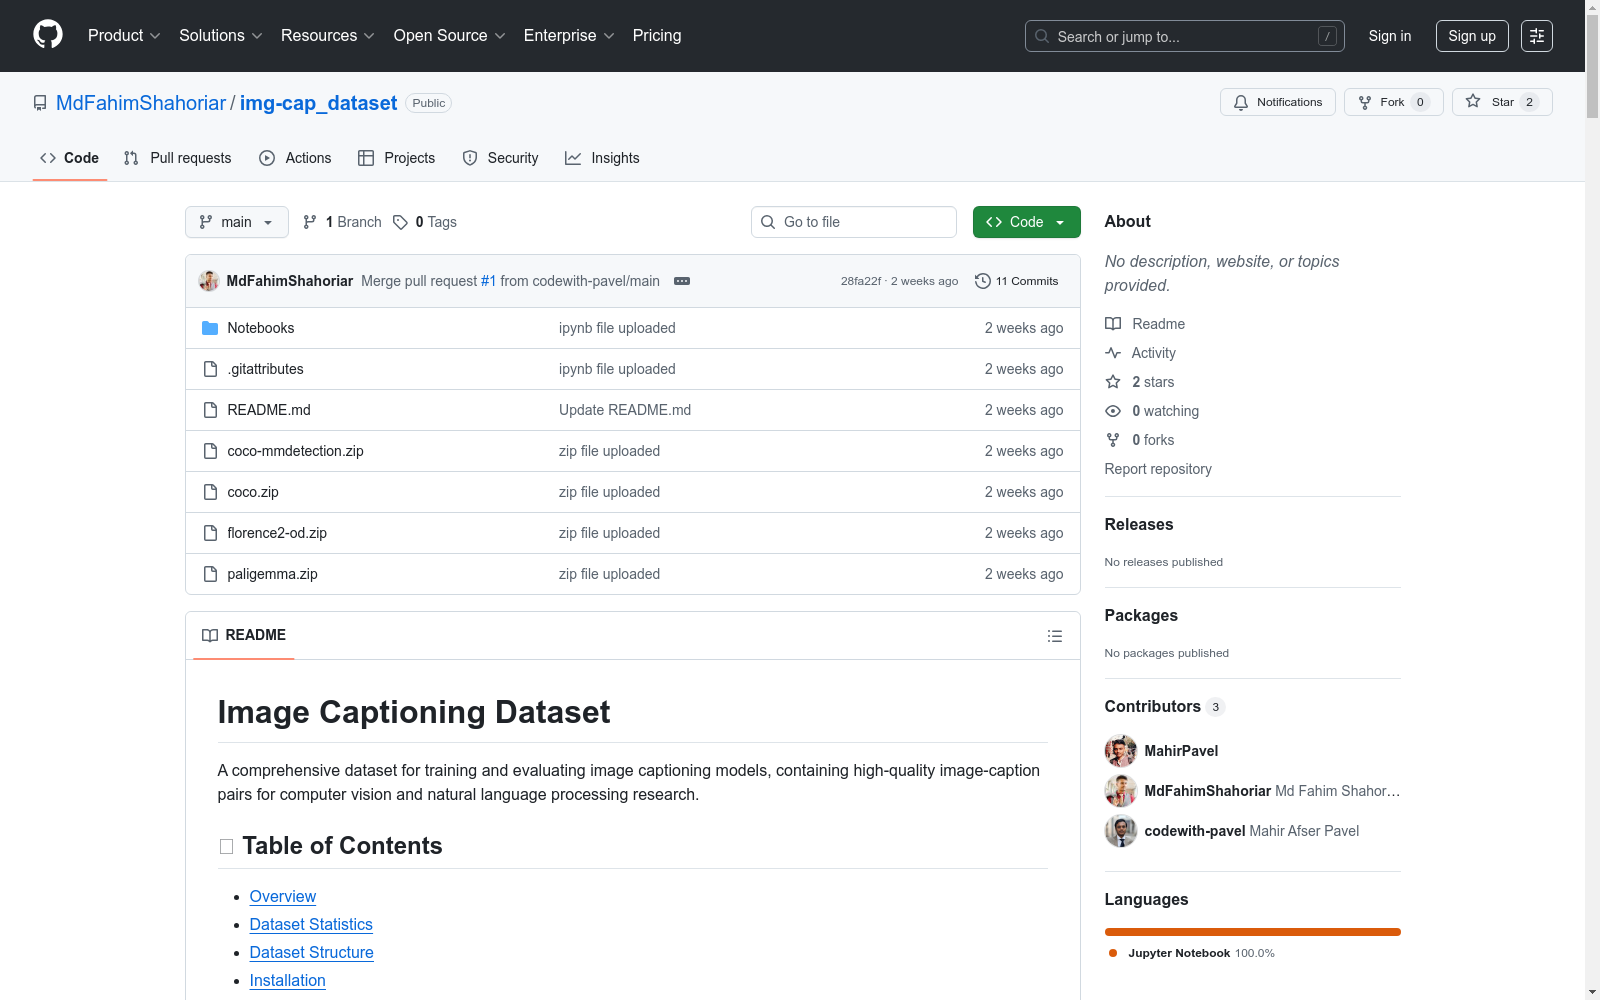Click the coco-mmdetection.zip file icon
Screen dimensions: 1600x1000
[x=210, y=451]
